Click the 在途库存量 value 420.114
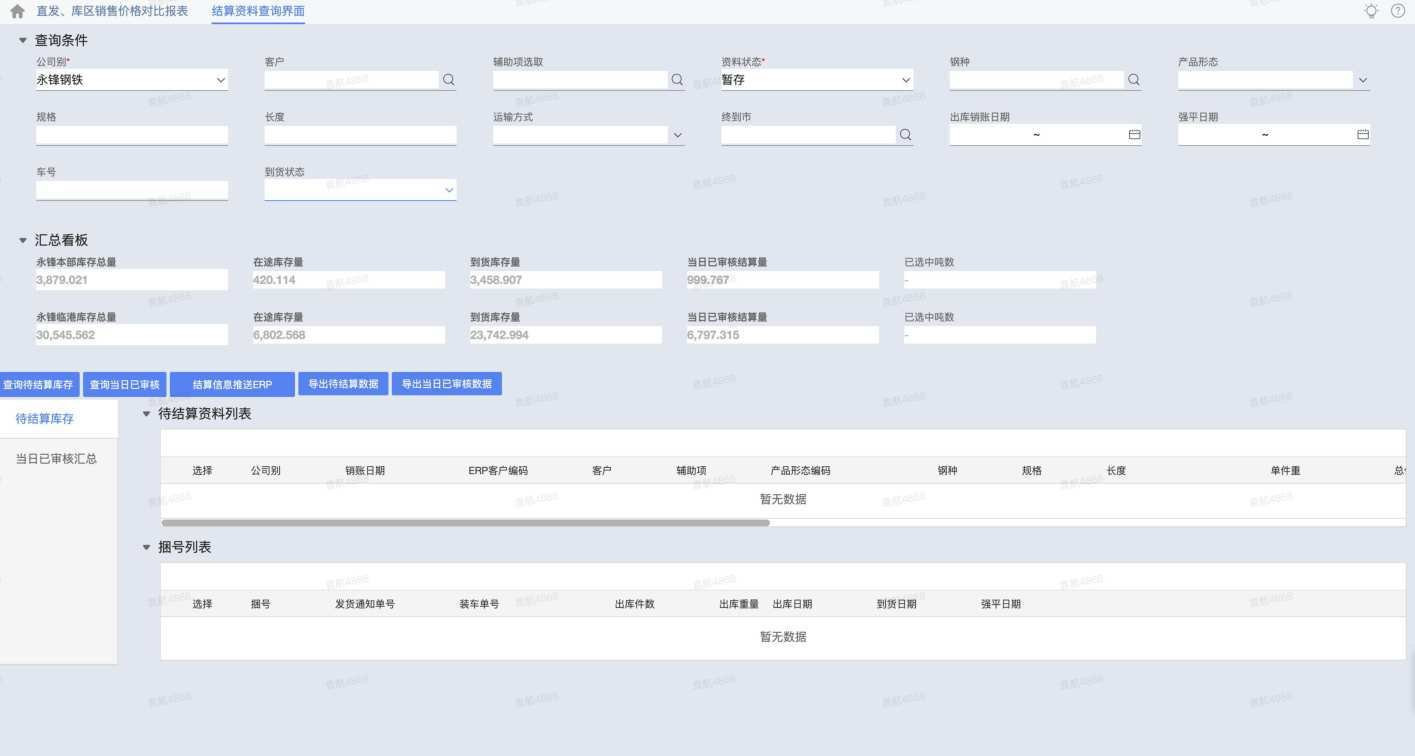The image size is (1415, 756). tap(349, 280)
